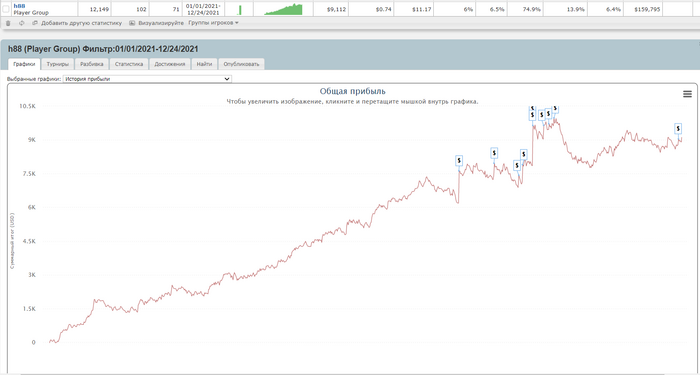Open the Группы игроков dropdown
Viewport: 700px width, 375px height.
213,23
